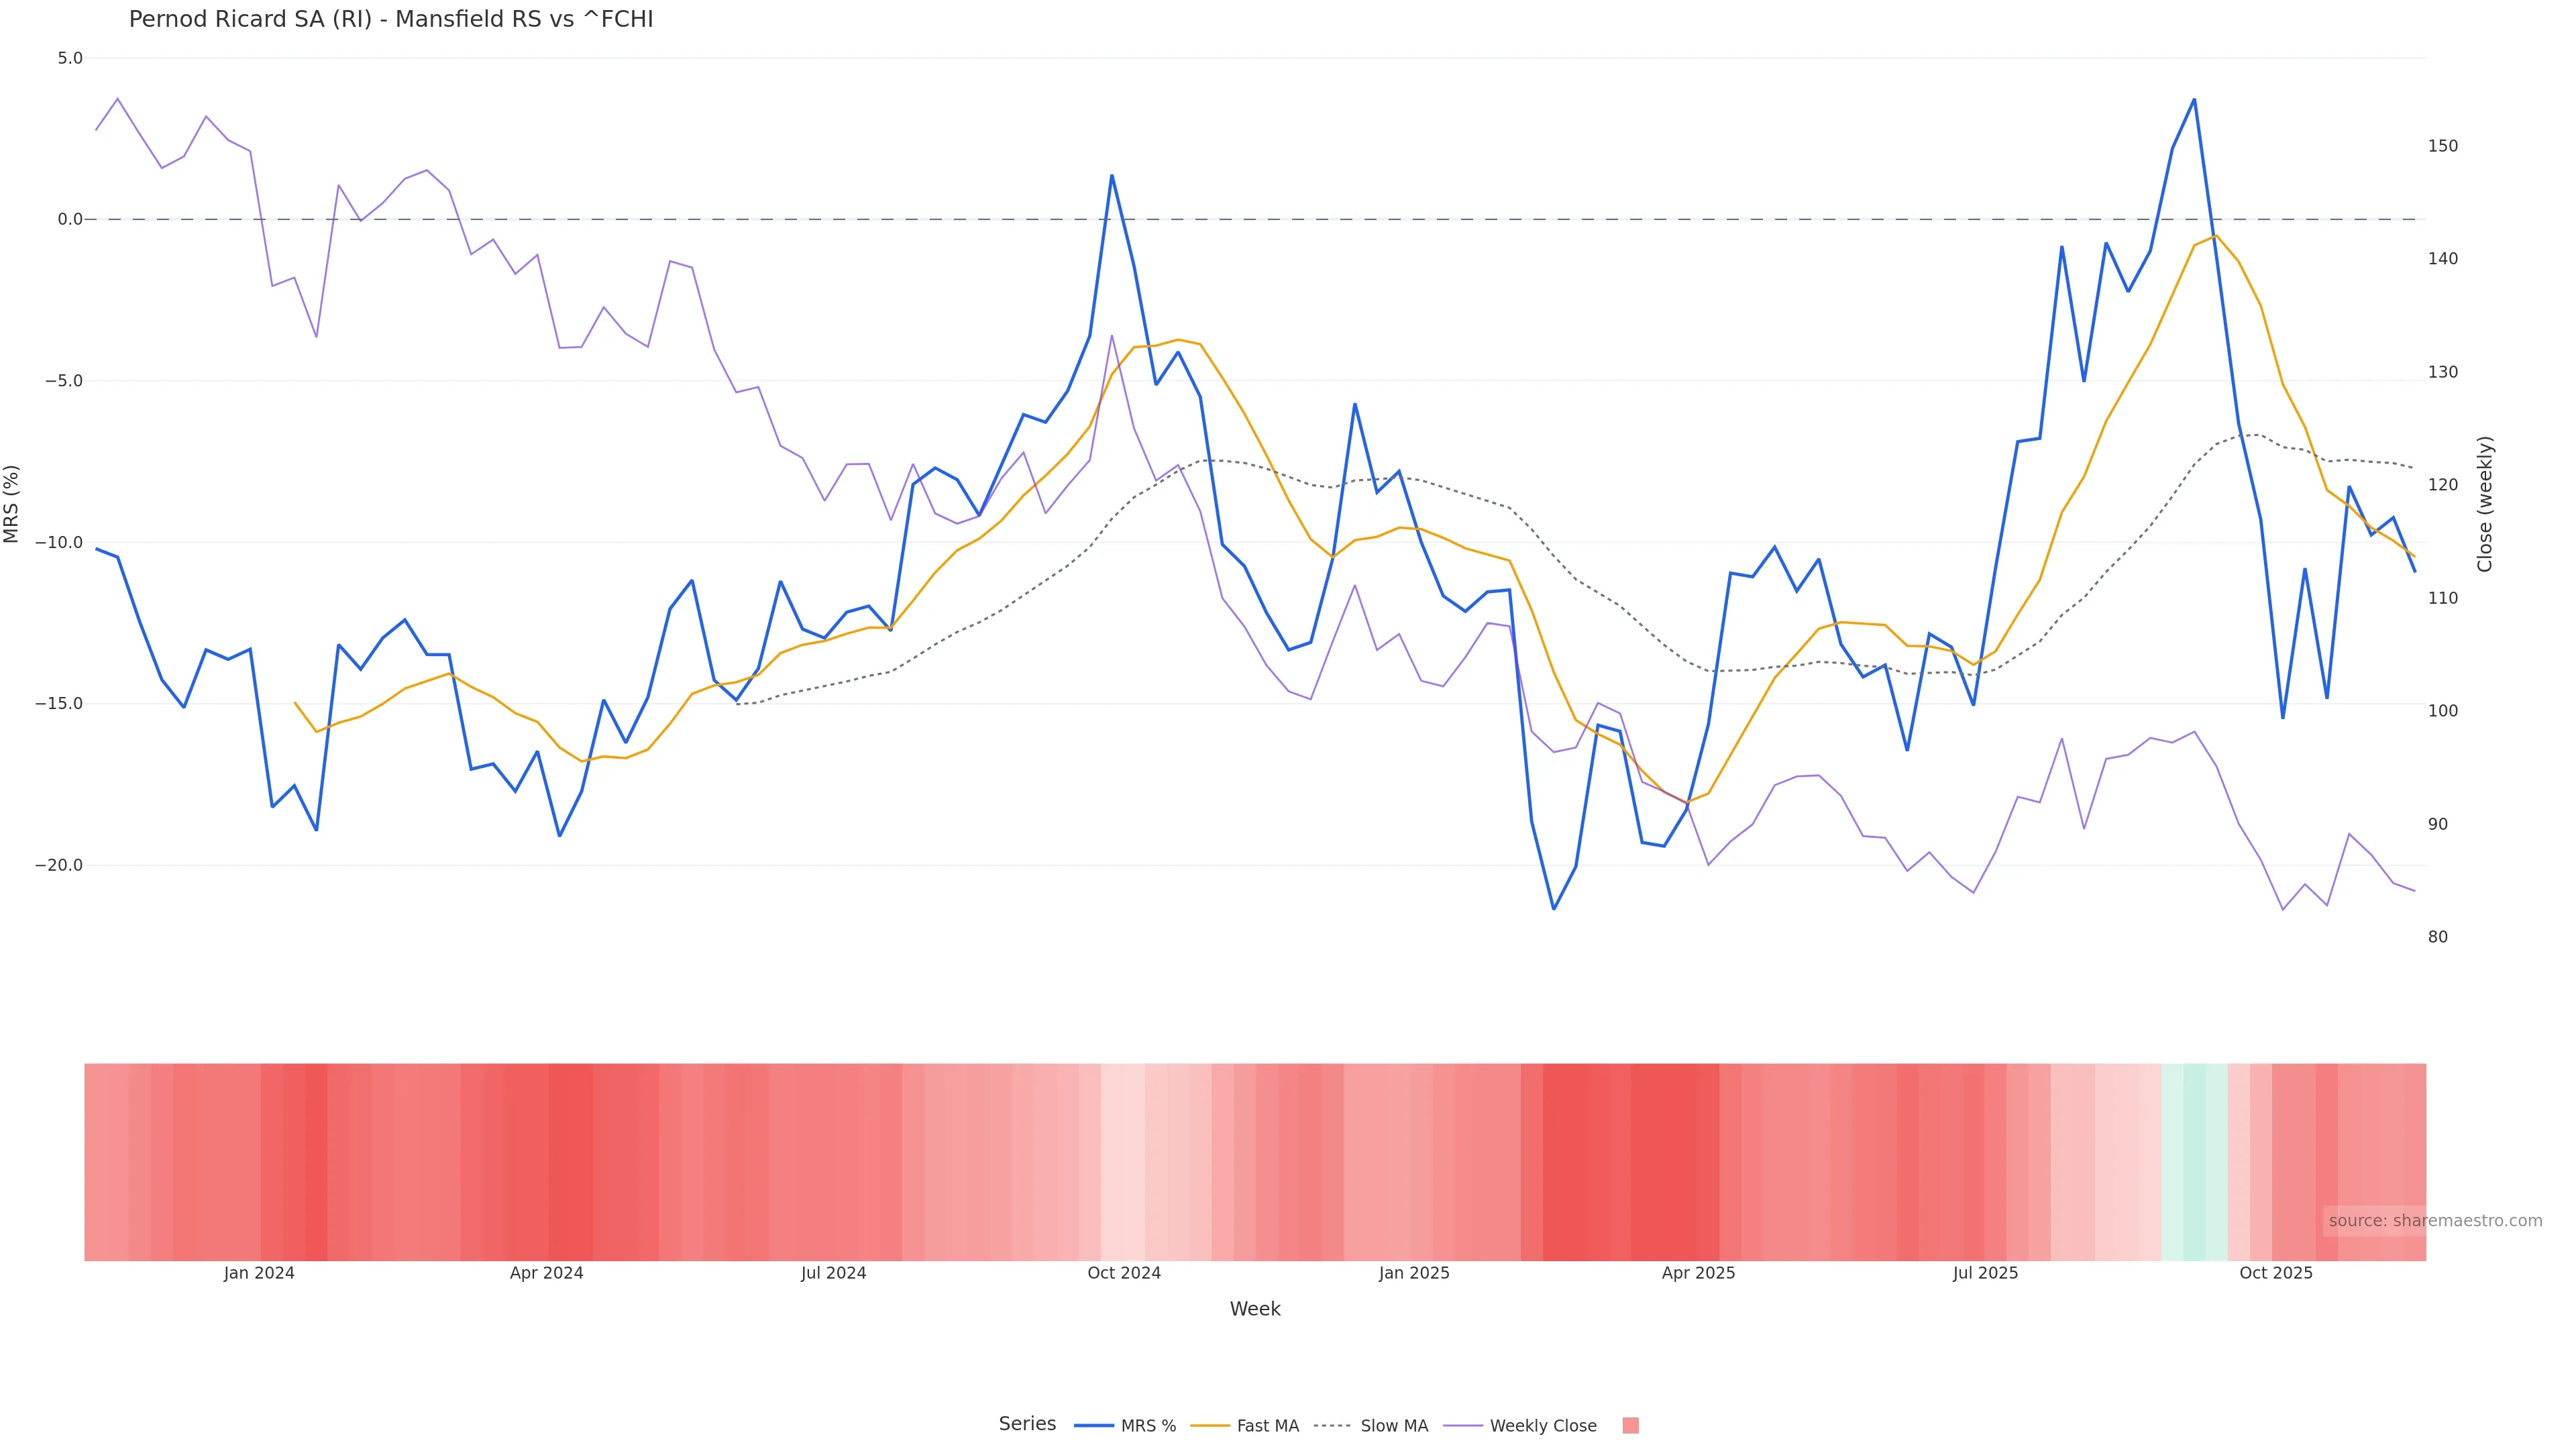Image resolution: width=2576 pixels, height=1449 pixels.
Task: Toggle the Weekly Close legend label
Action: [x=1542, y=1426]
